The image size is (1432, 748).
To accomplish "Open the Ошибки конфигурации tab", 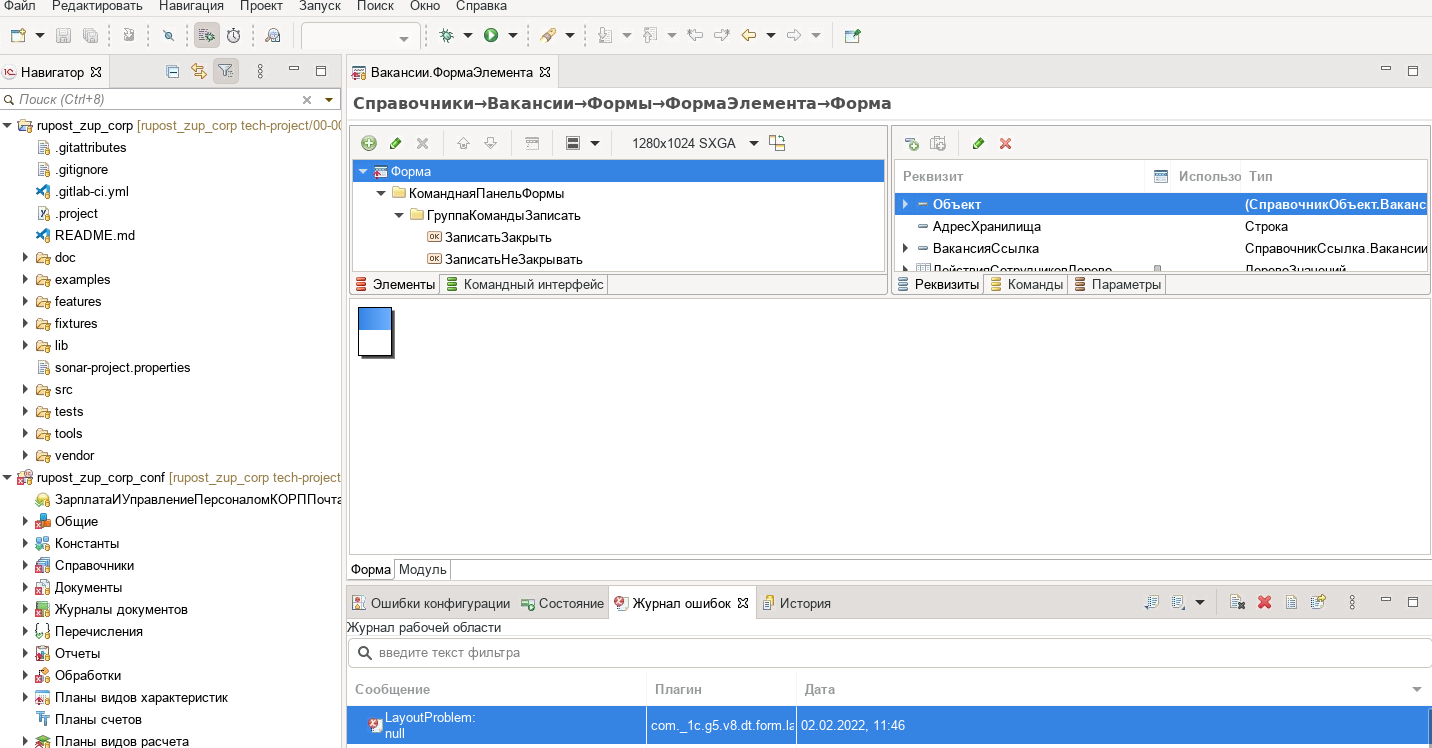I will [431, 603].
